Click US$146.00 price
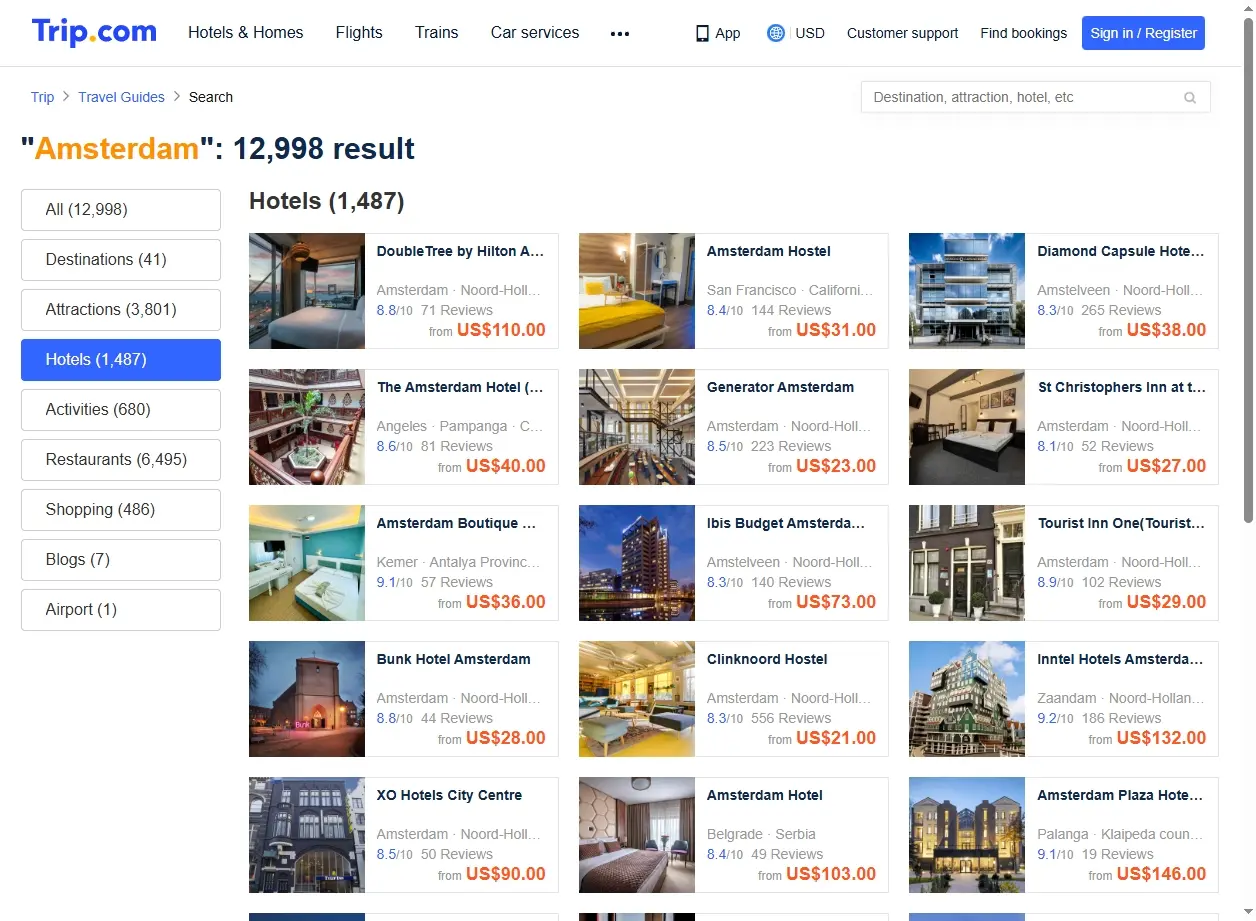This screenshot has width=1256, height=921. click(1161, 874)
